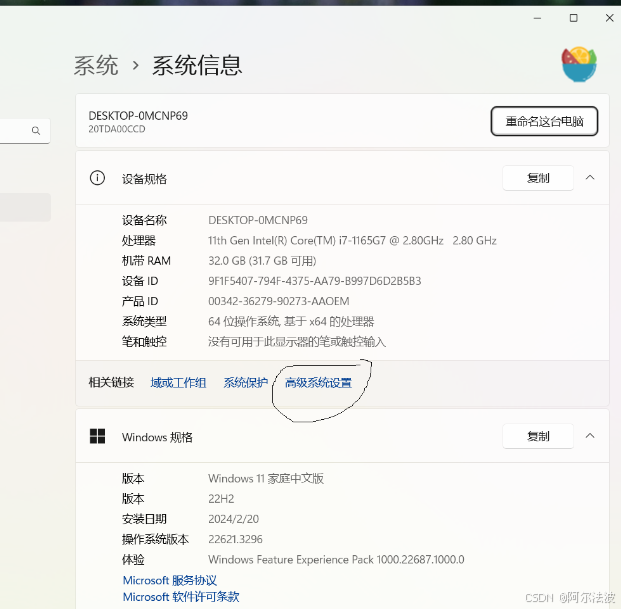The height and width of the screenshot is (609, 621).
Task: Close the Settings window
Action: pos(610,18)
